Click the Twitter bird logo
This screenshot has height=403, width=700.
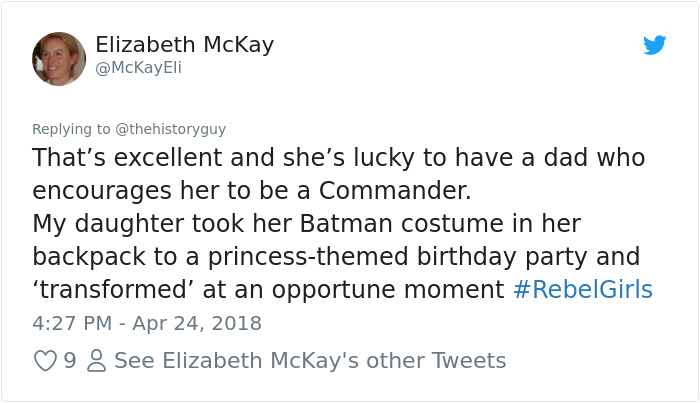[x=654, y=45]
